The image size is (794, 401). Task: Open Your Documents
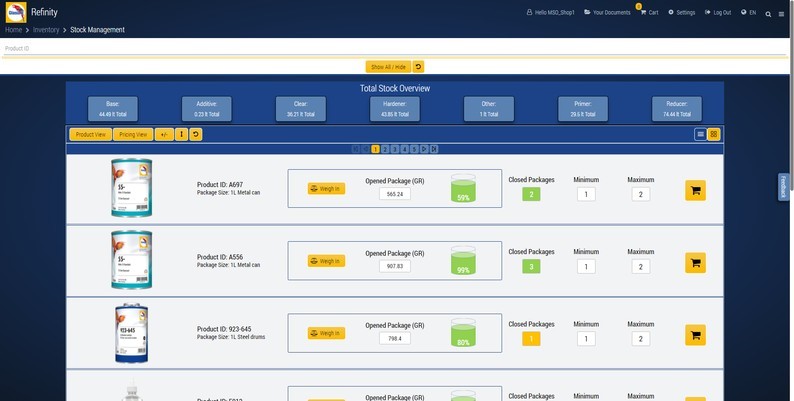click(x=607, y=12)
